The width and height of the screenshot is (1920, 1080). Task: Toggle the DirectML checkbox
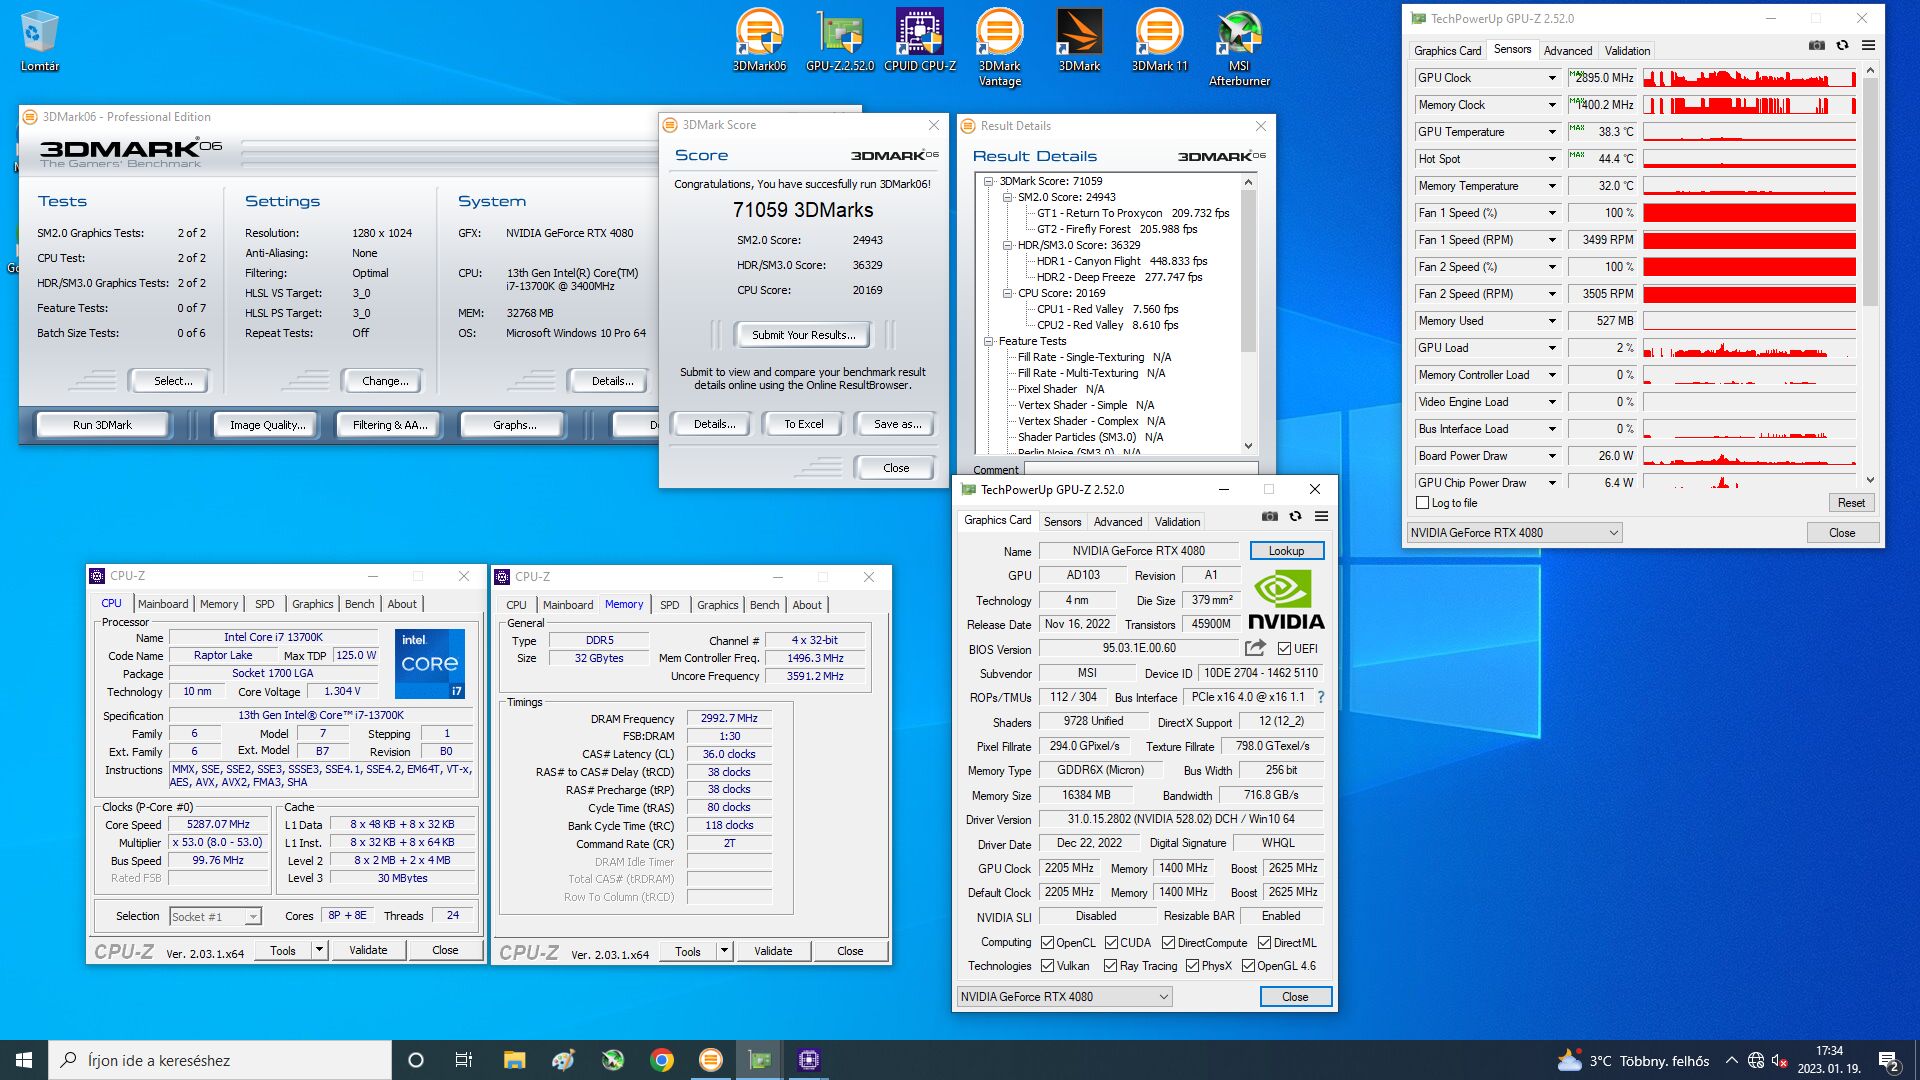[x=1264, y=943]
